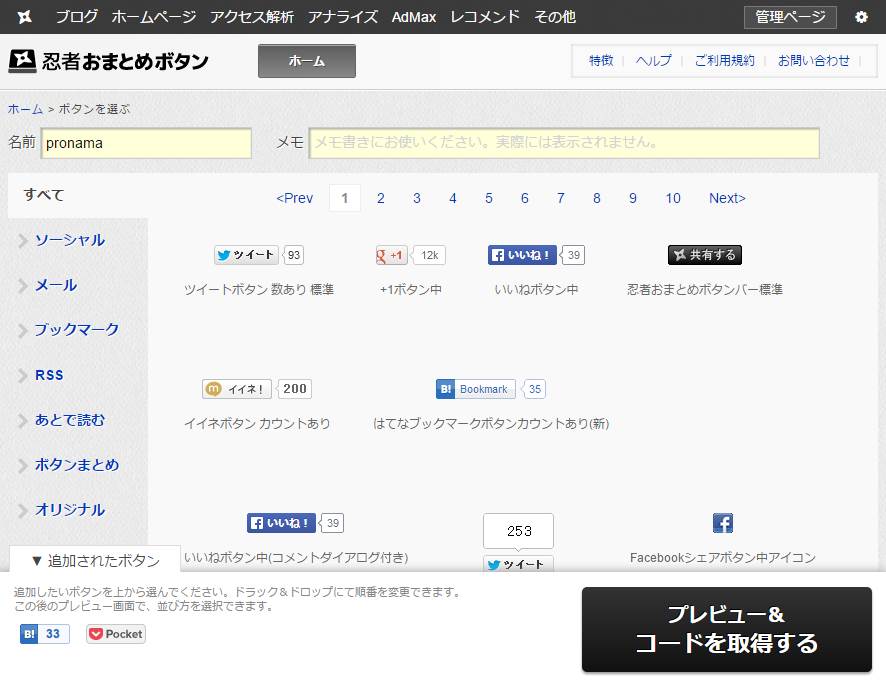Click the added Hatena B! 33 button

[44, 634]
